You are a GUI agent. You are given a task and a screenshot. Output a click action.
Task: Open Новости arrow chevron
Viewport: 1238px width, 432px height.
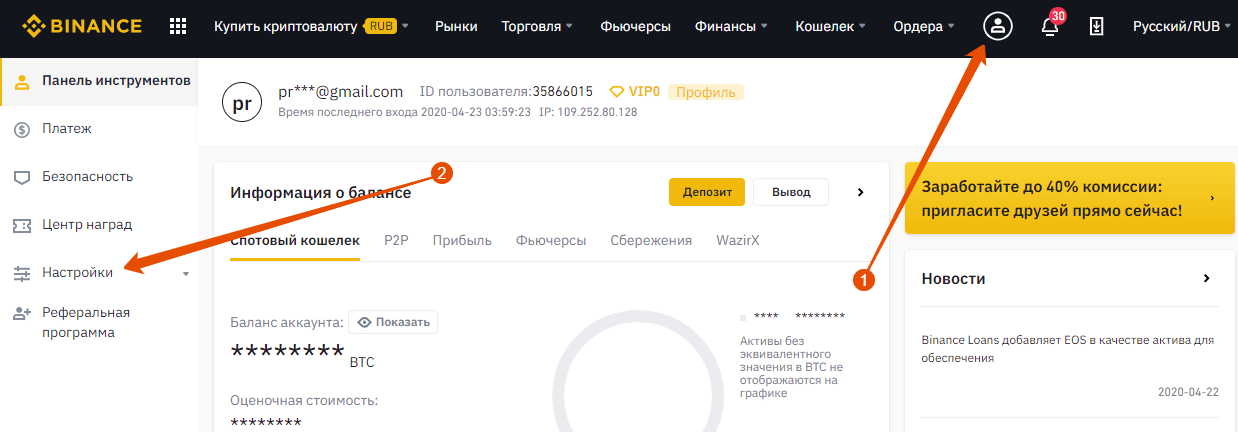click(x=1207, y=279)
